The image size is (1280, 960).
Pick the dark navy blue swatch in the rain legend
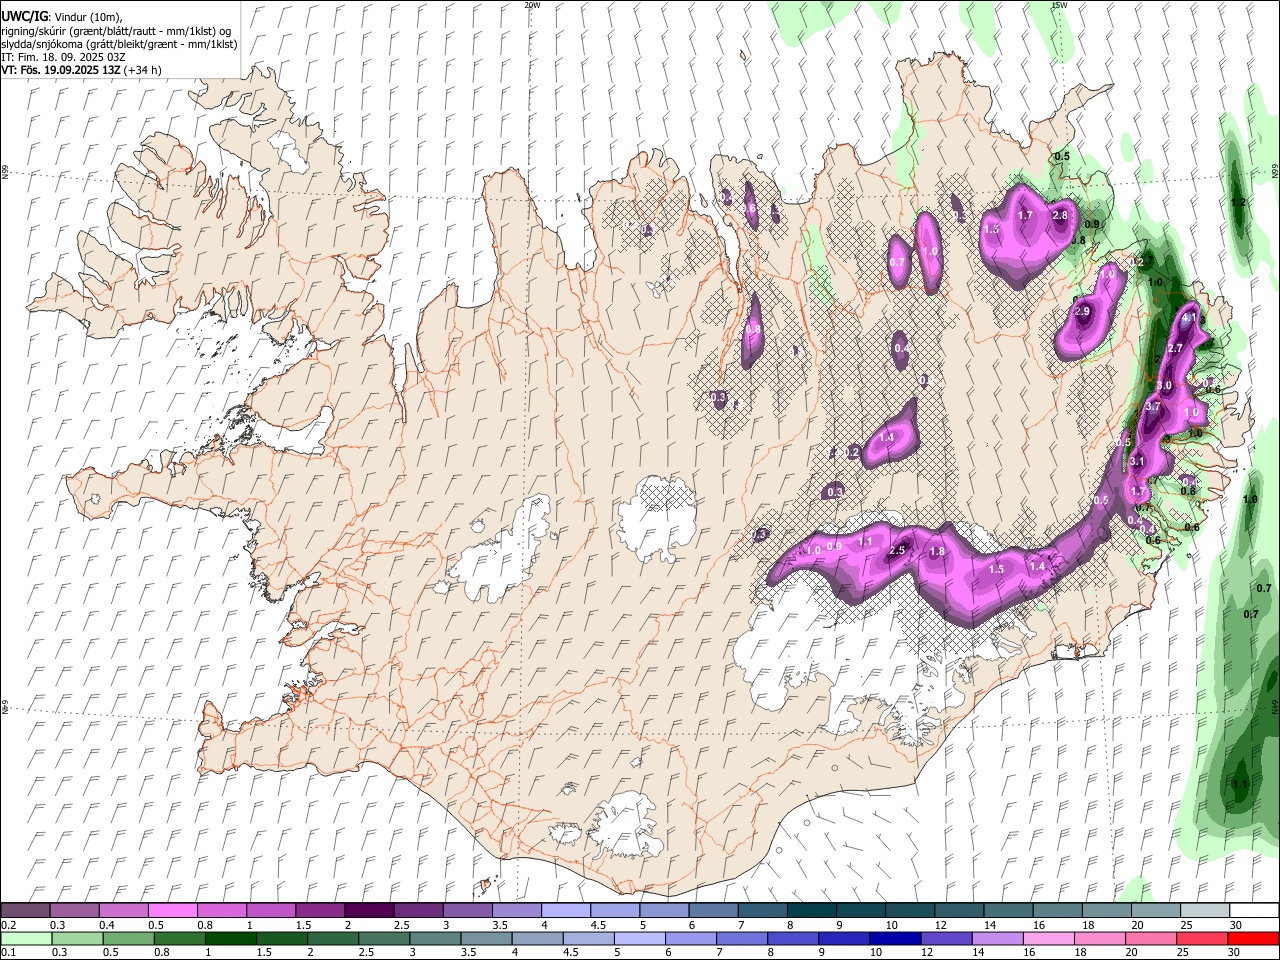pyautogui.click(x=895, y=939)
